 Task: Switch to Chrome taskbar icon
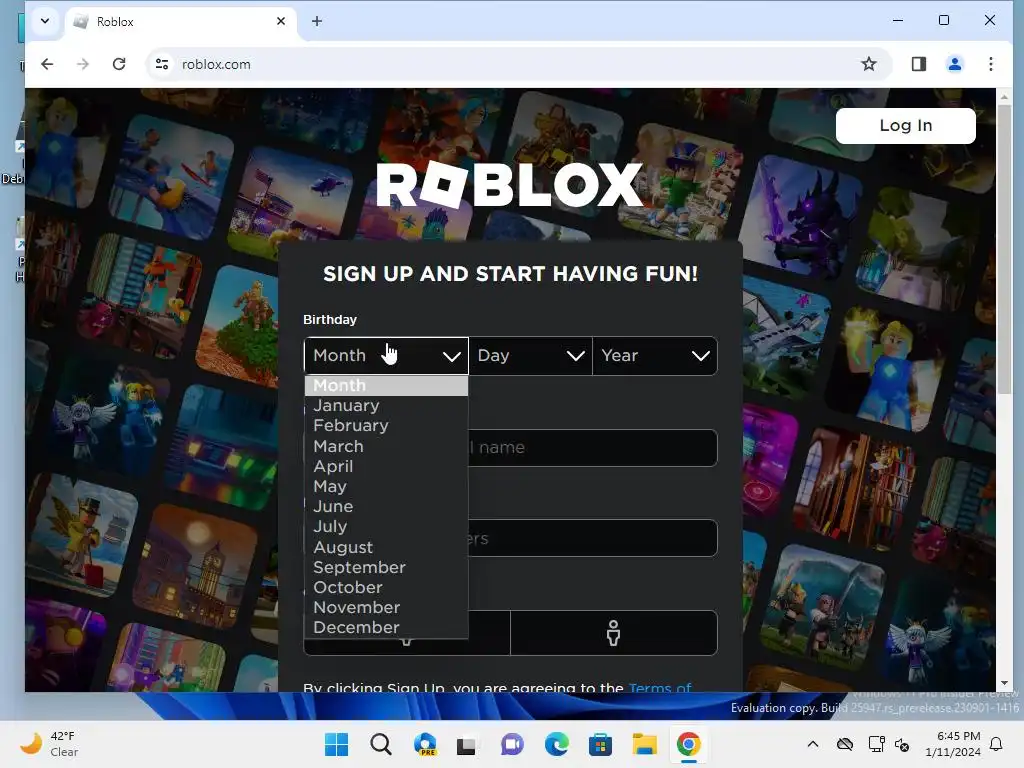pyautogui.click(x=688, y=744)
